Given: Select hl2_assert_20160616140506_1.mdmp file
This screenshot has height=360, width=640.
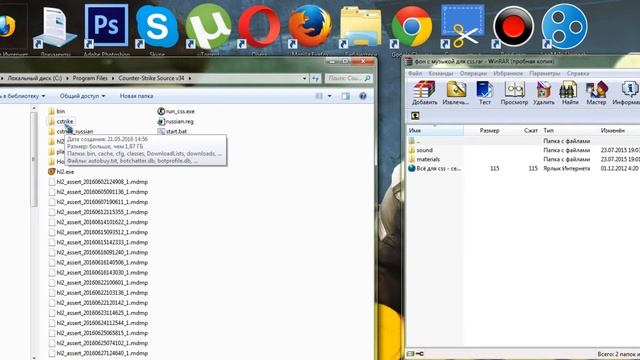Looking at the screenshot, I should (98, 262).
